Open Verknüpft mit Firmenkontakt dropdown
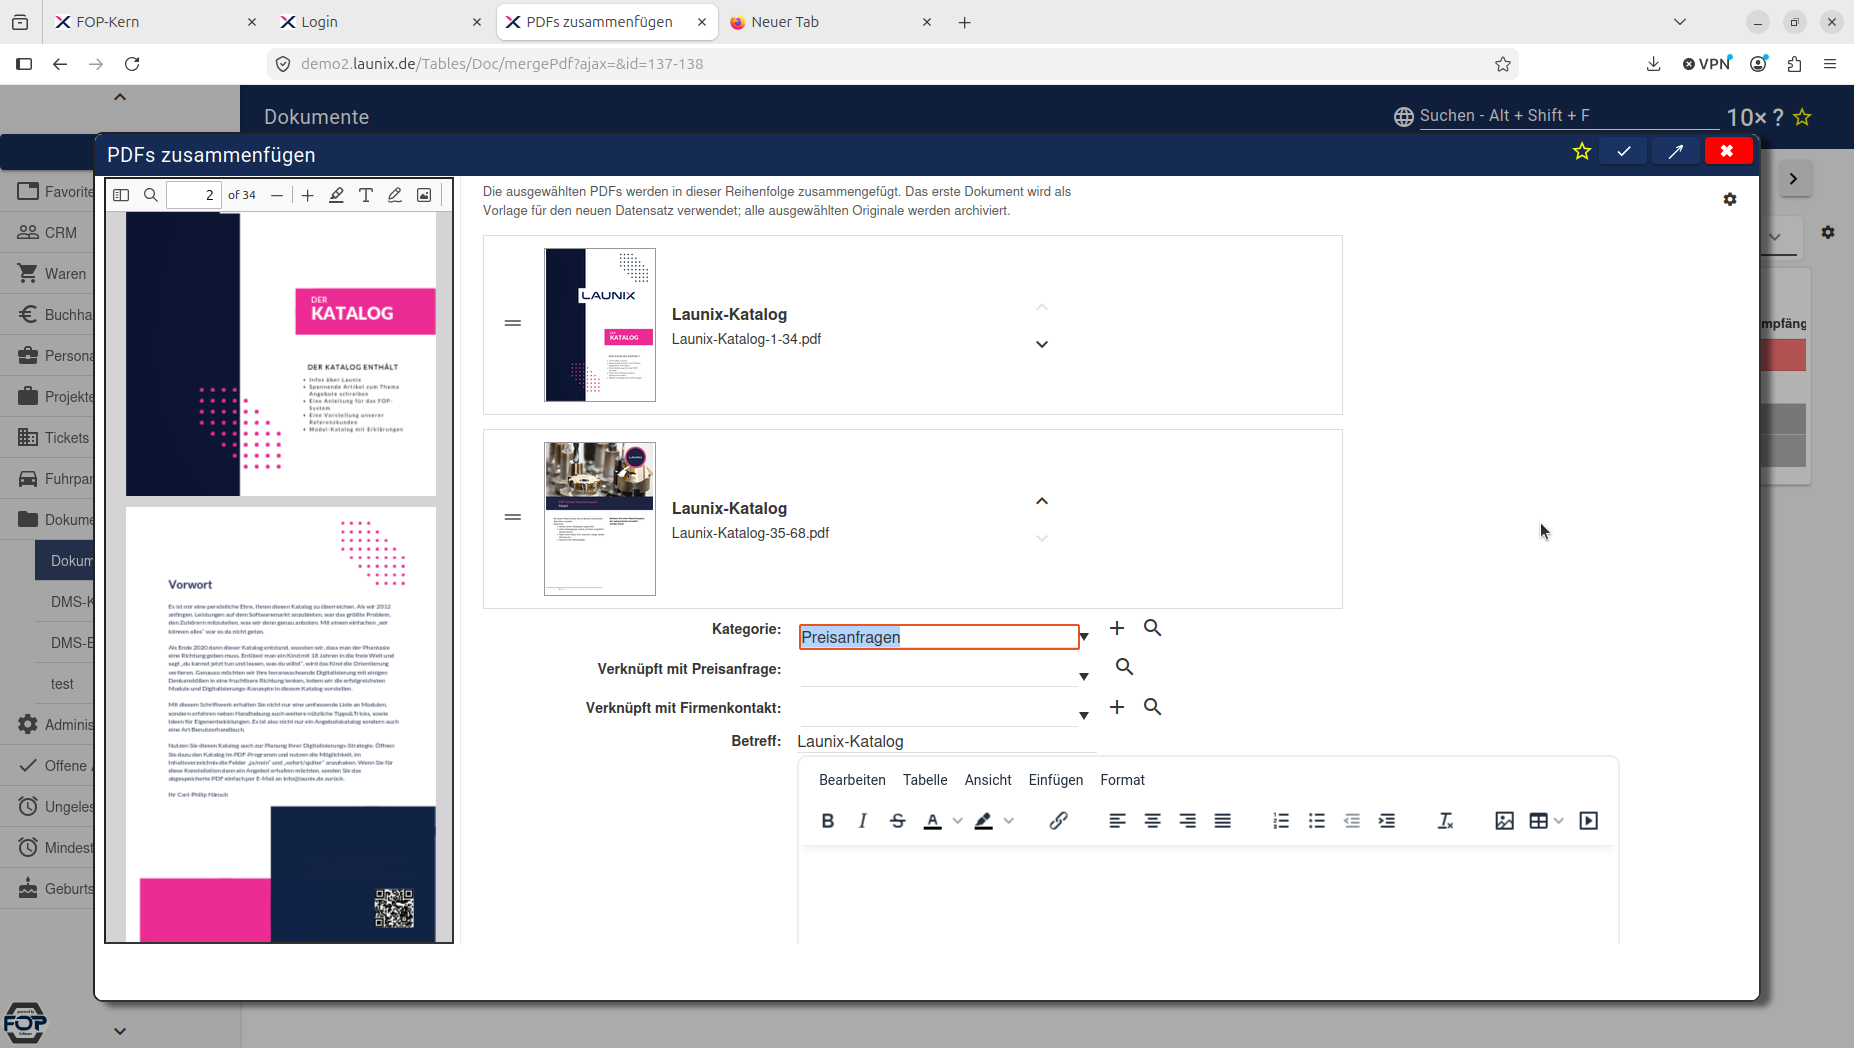 click(x=1084, y=716)
